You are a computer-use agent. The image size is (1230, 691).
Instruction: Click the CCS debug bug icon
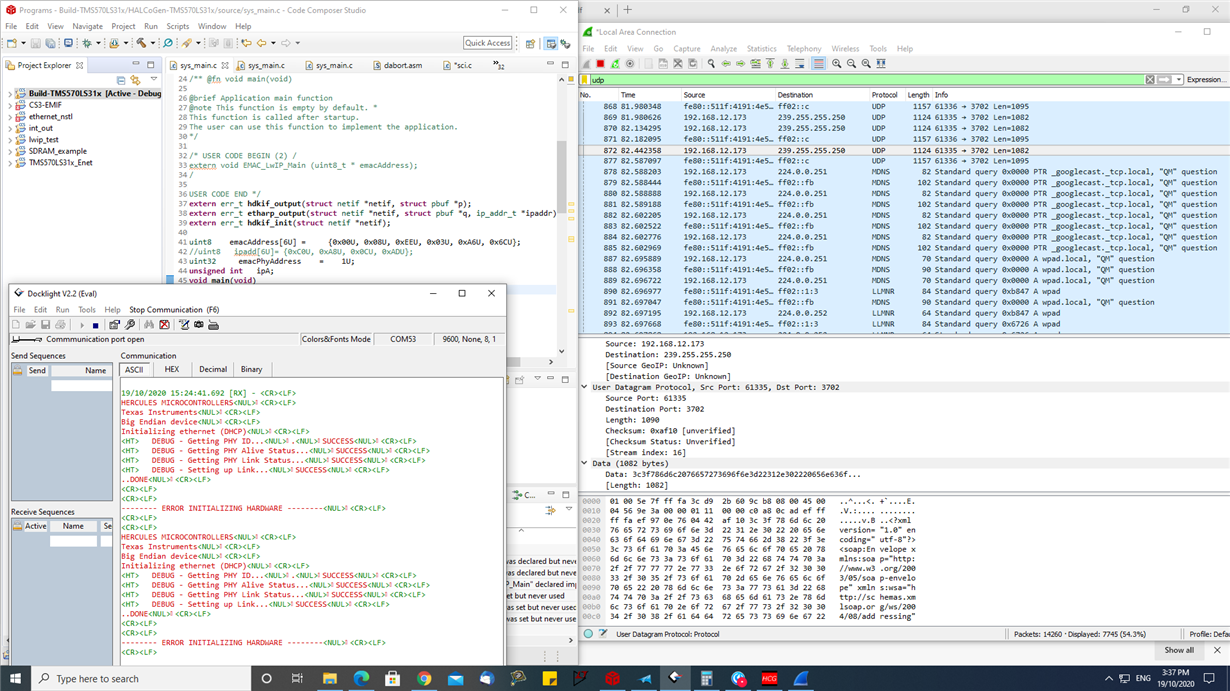point(87,43)
